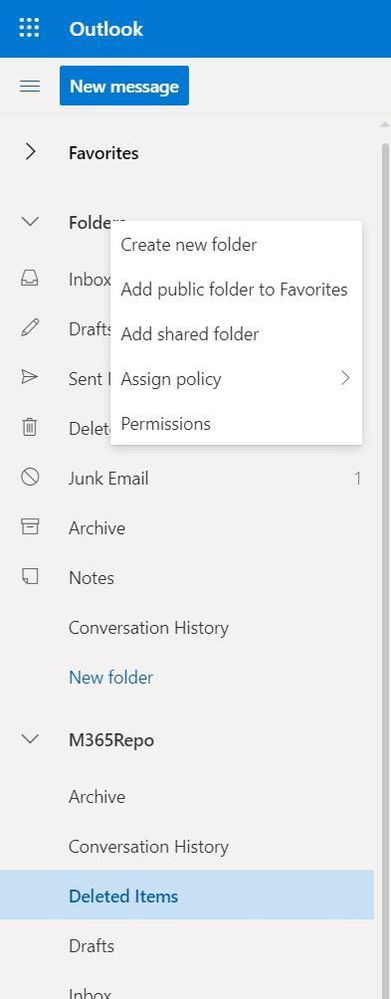Image resolution: width=391 pixels, height=999 pixels.
Task: Click the New folder link
Action: point(111,677)
